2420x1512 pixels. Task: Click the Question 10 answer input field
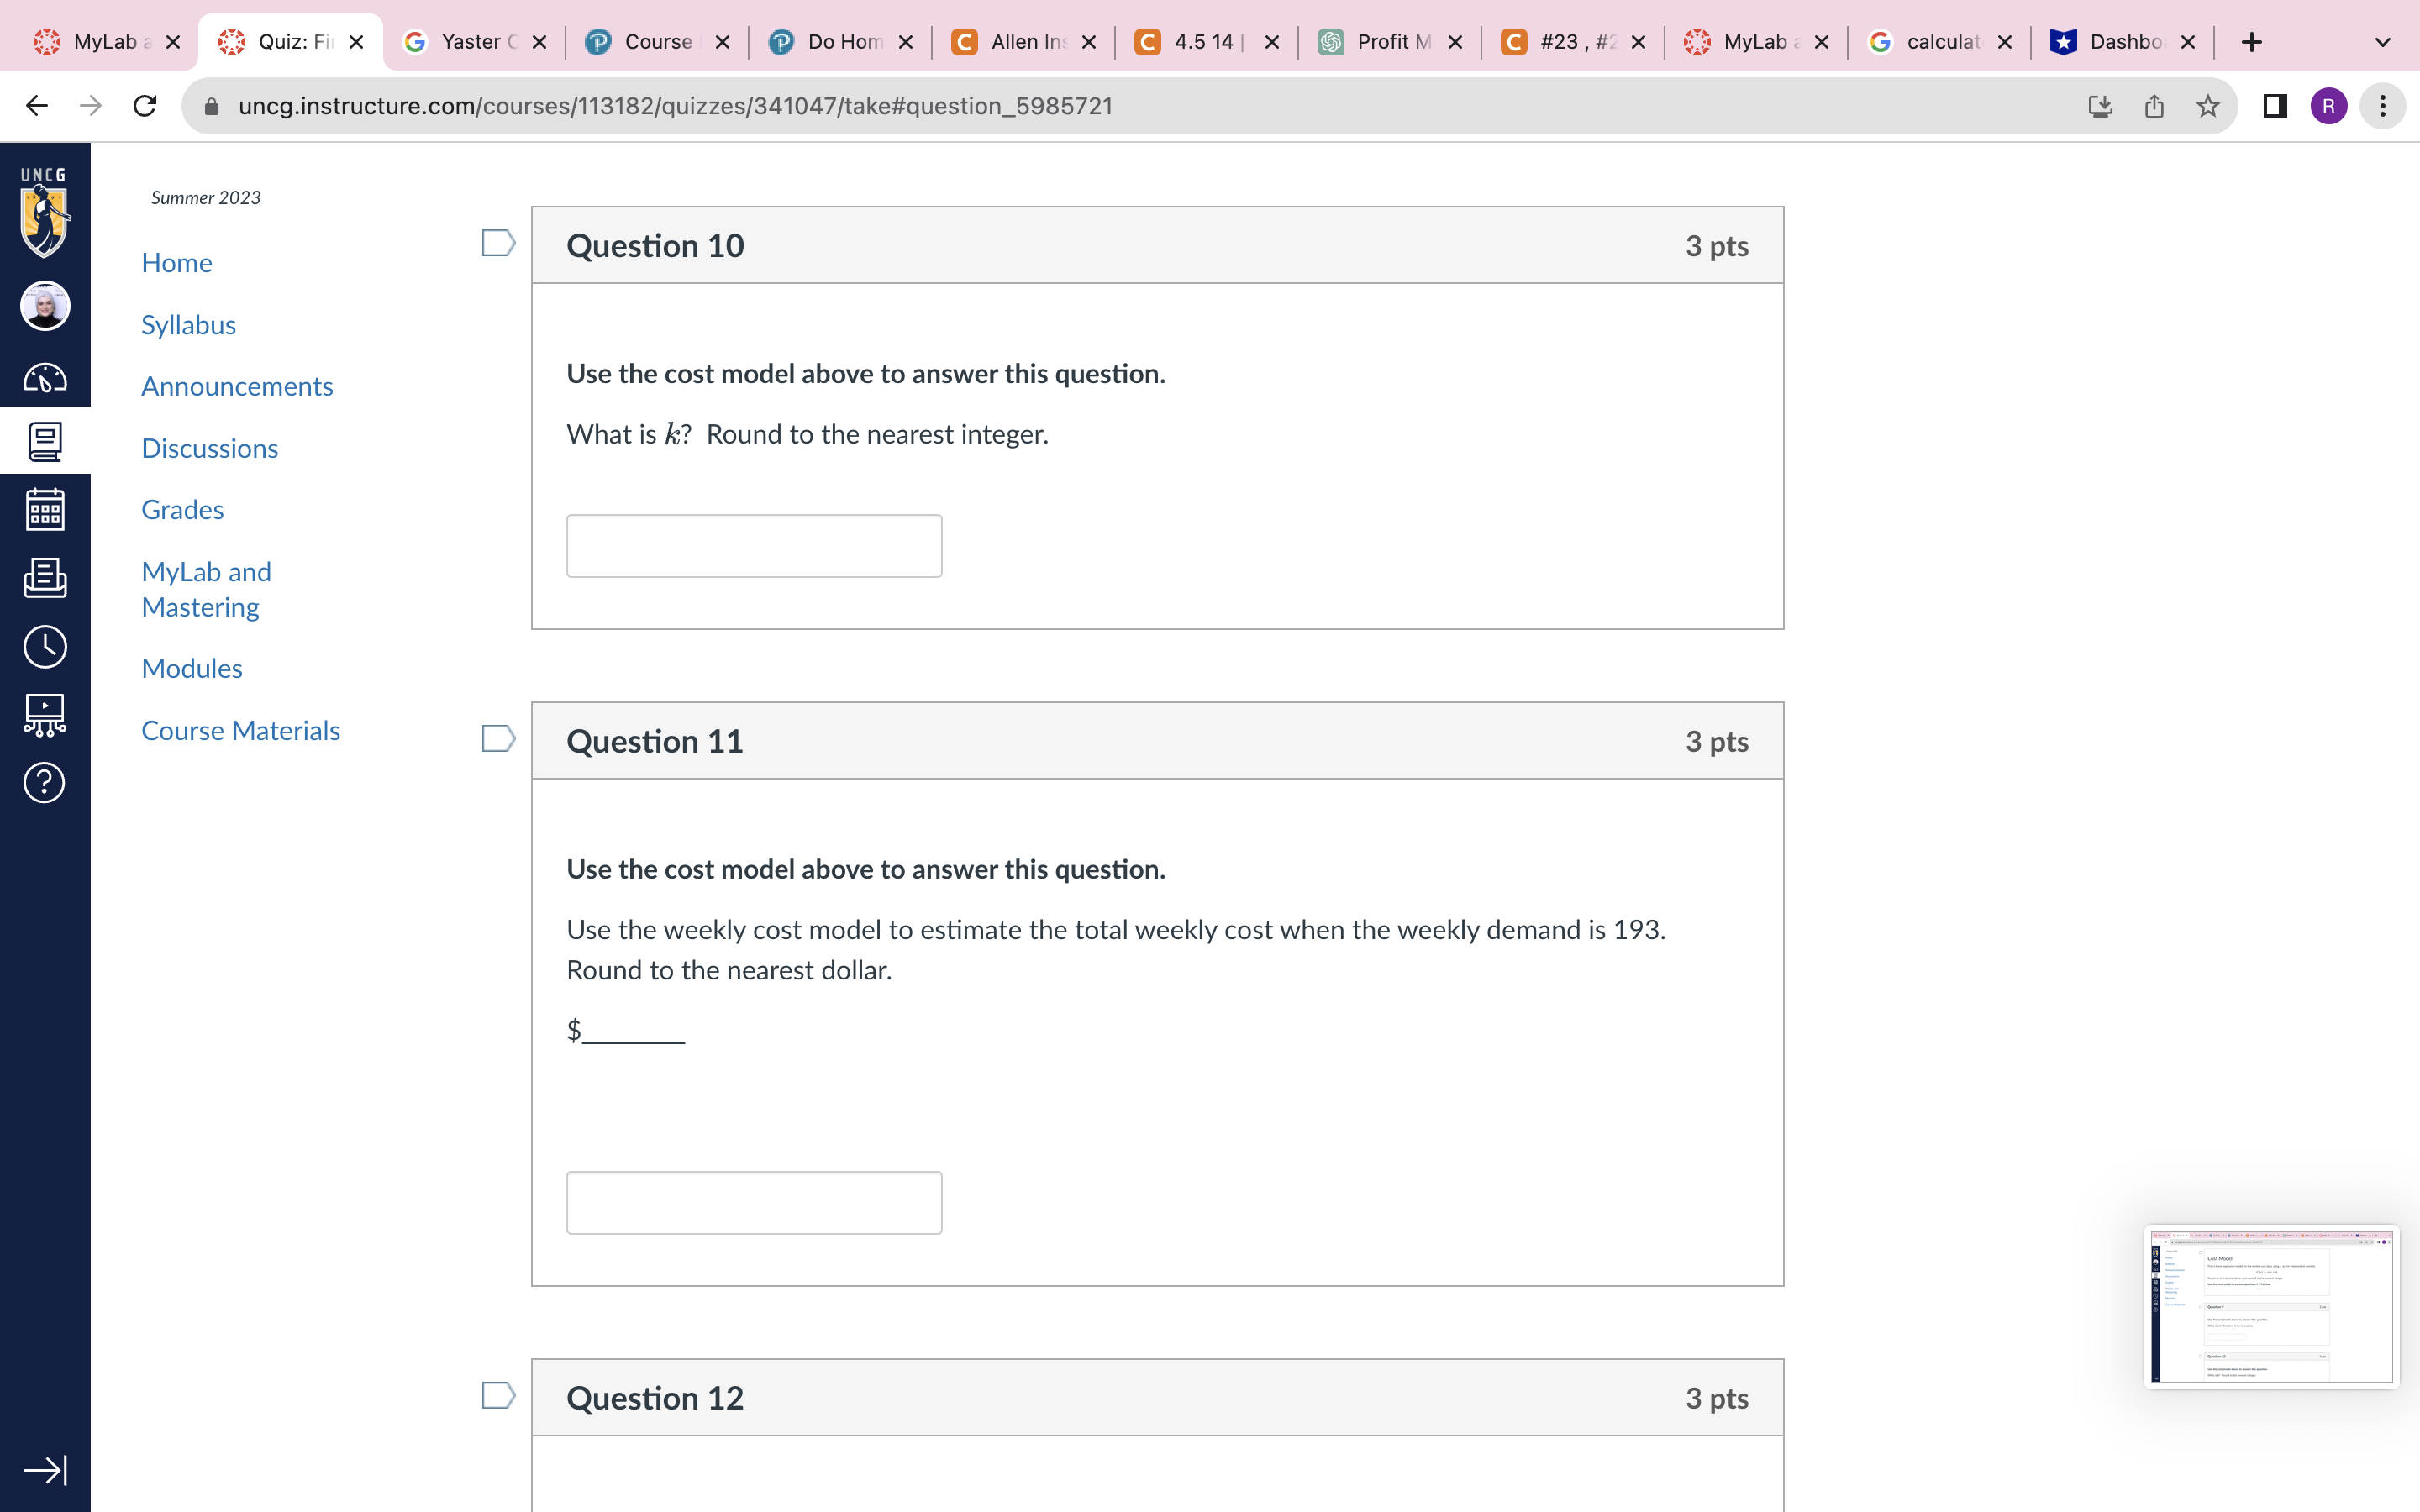pos(754,546)
